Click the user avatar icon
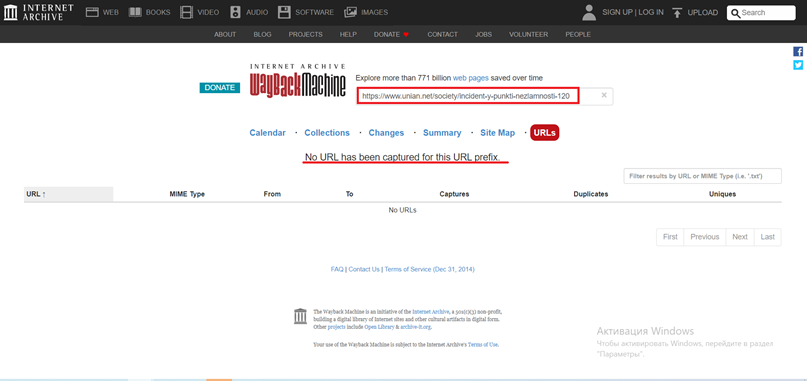Viewport: 807px width, 381px height. 589,12
